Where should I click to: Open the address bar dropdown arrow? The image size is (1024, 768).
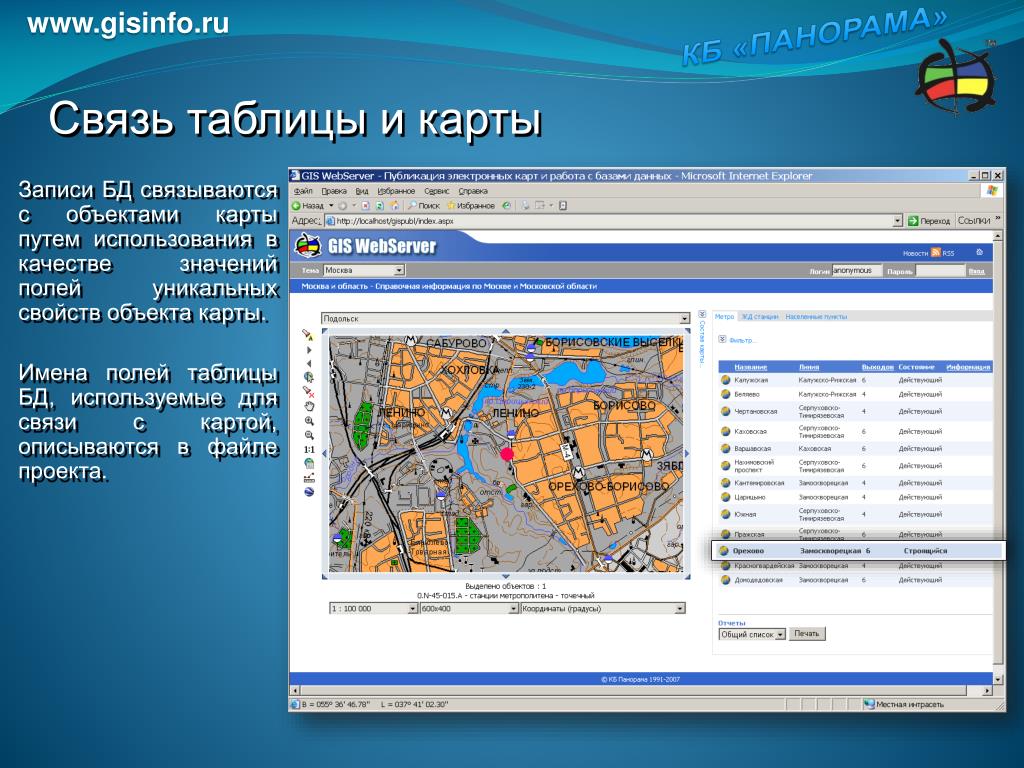[x=897, y=221]
